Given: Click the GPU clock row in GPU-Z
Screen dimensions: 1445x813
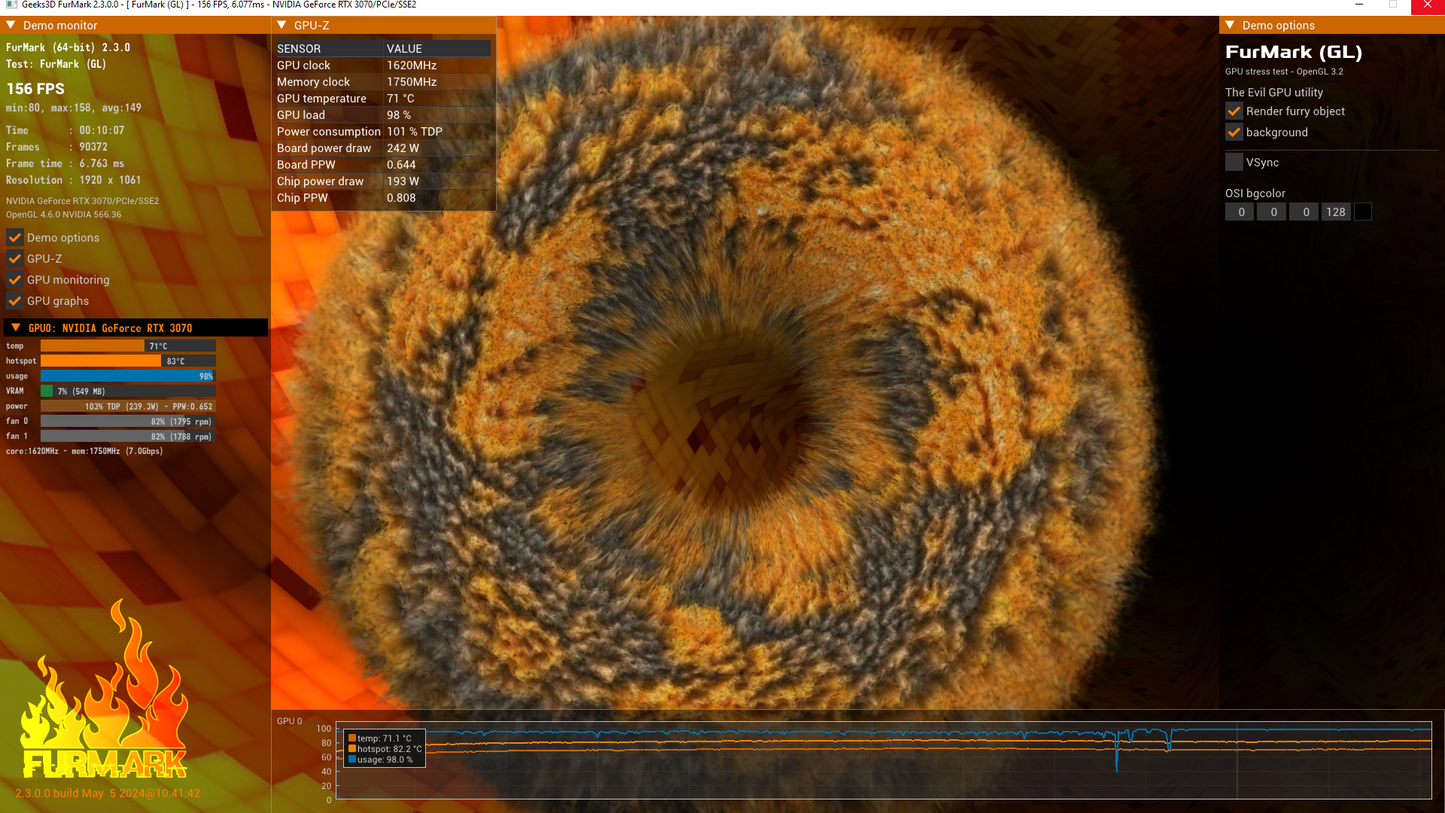Looking at the screenshot, I should coord(384,65).
